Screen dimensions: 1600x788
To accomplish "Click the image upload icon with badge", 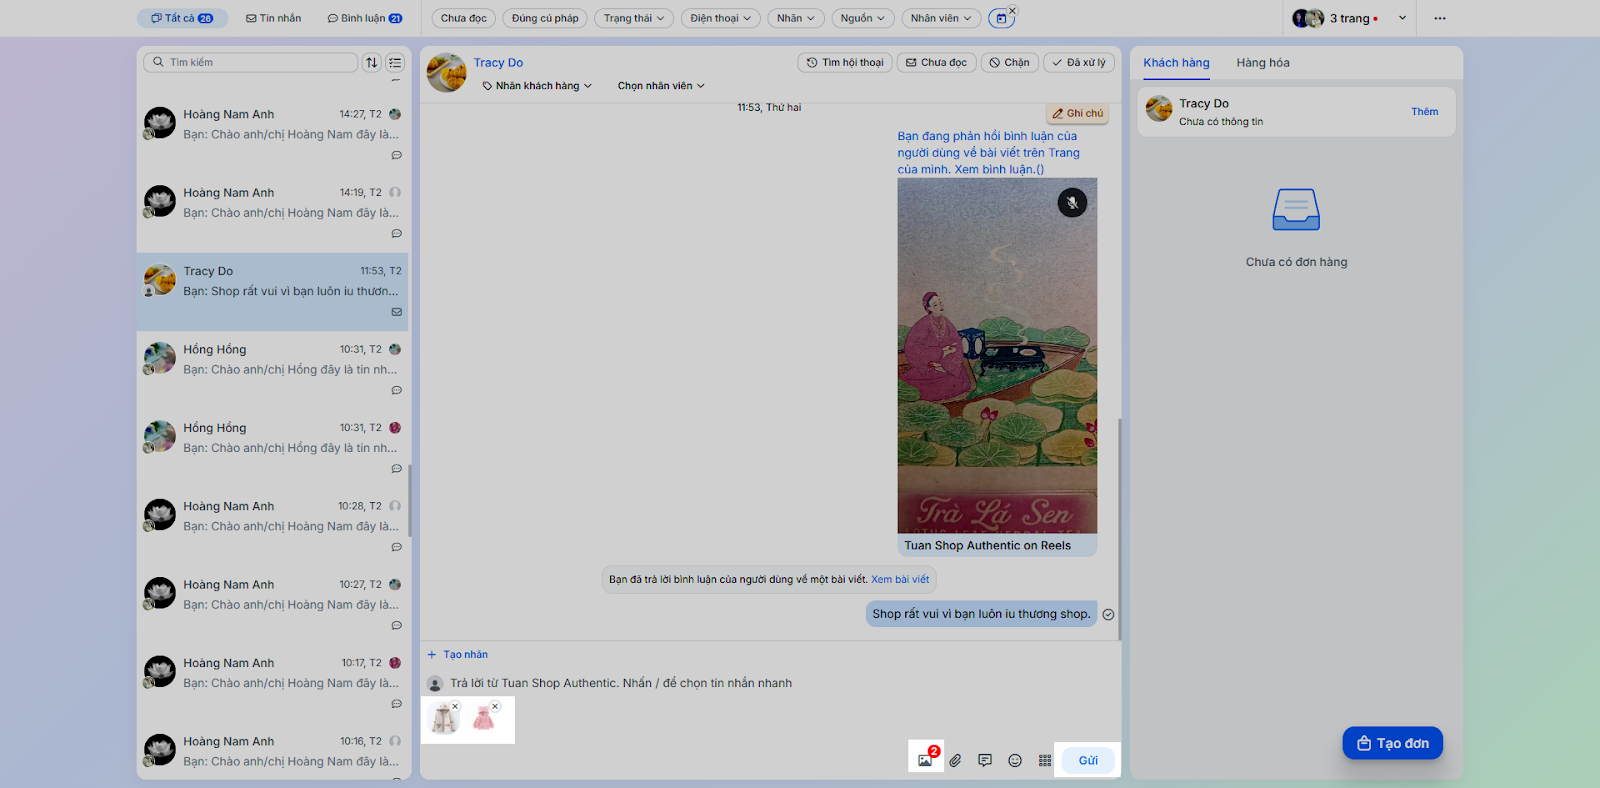I will pos(925,760).
